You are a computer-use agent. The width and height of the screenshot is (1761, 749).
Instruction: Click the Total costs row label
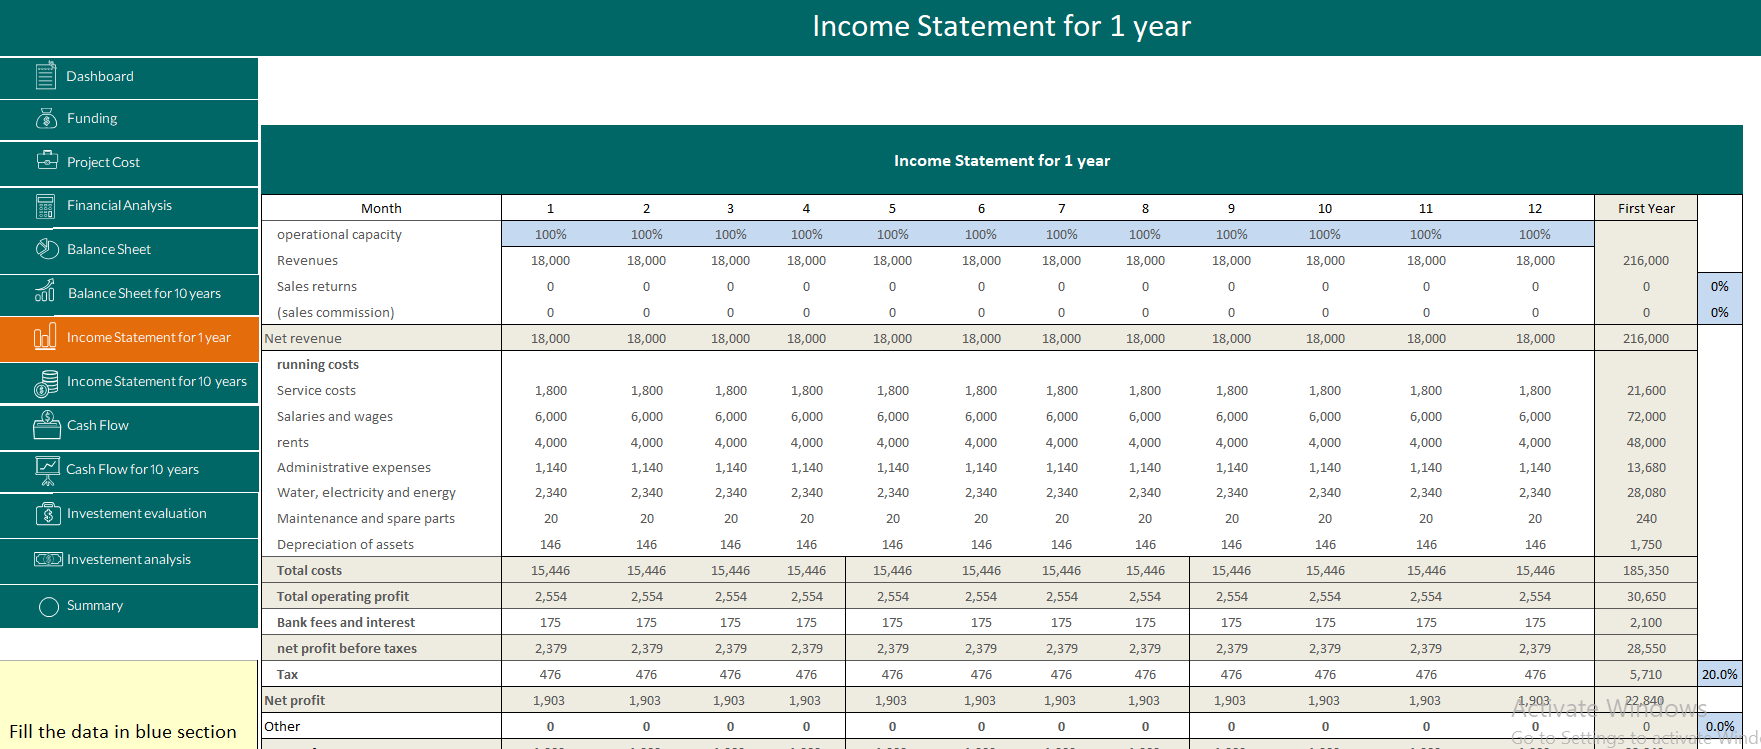309,570
